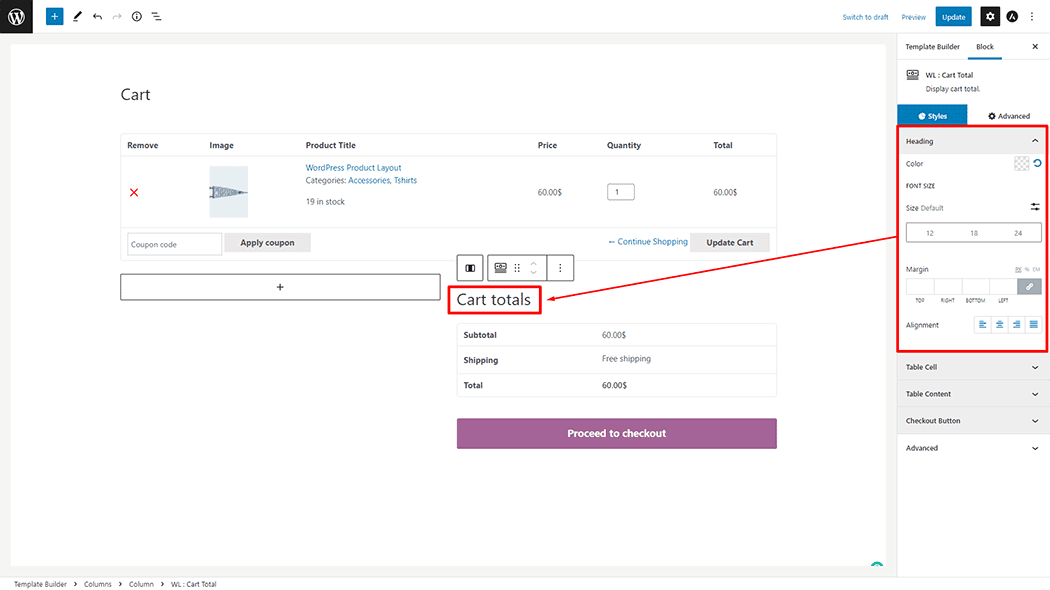Open the Advanced styles tab
The height and width of the screenshot is (590, 1050).
[1008, 116]
